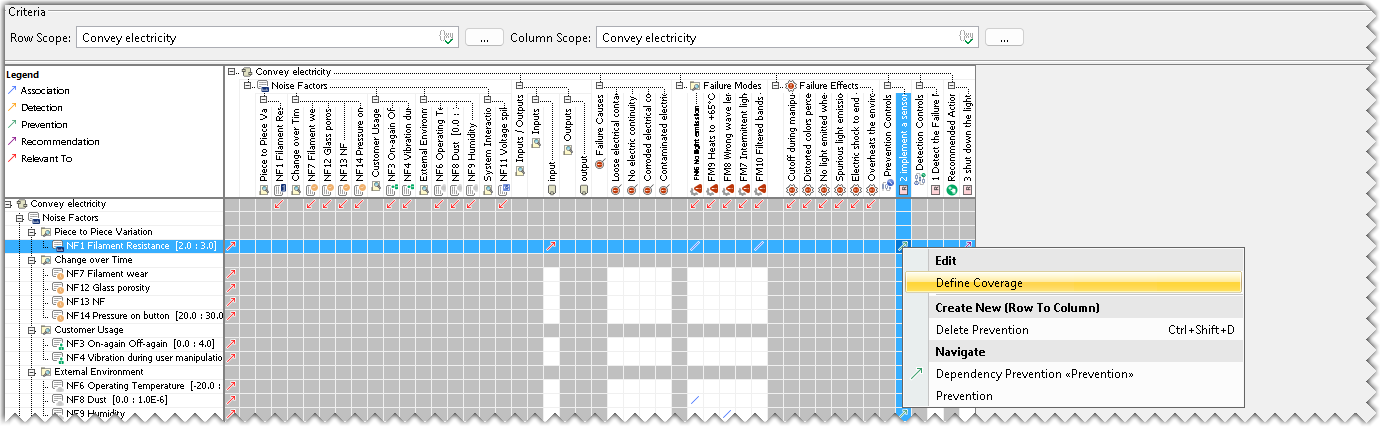The height and width of the screenshot is (428, 1381).
Task: Choose Define Coverage from context menu
Action: (1073, 283)
